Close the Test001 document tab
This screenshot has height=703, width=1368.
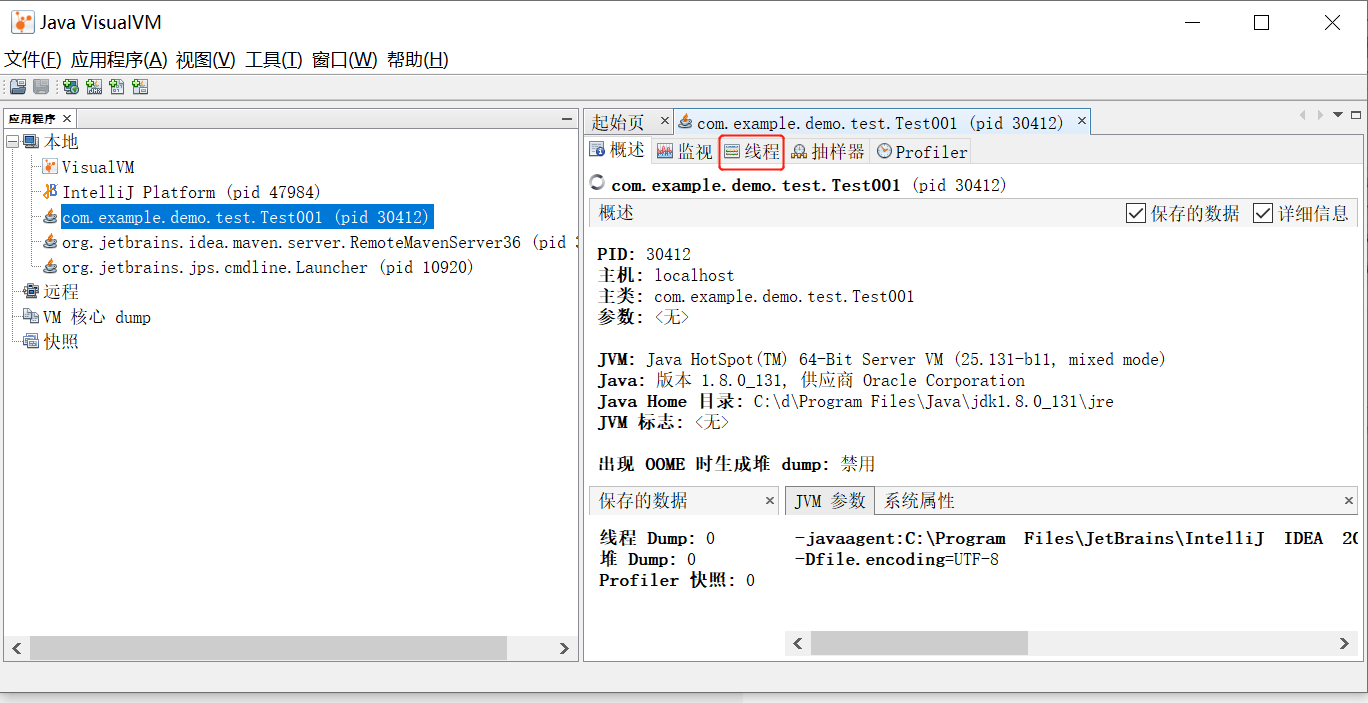point(1081,122)
